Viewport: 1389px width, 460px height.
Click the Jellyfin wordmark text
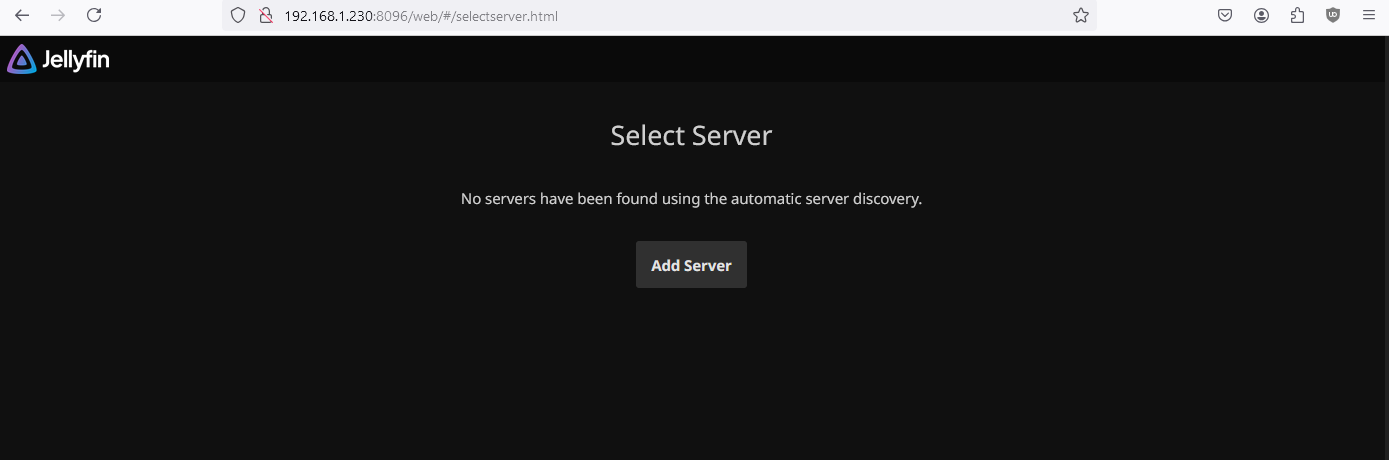(x=76, y=61)
